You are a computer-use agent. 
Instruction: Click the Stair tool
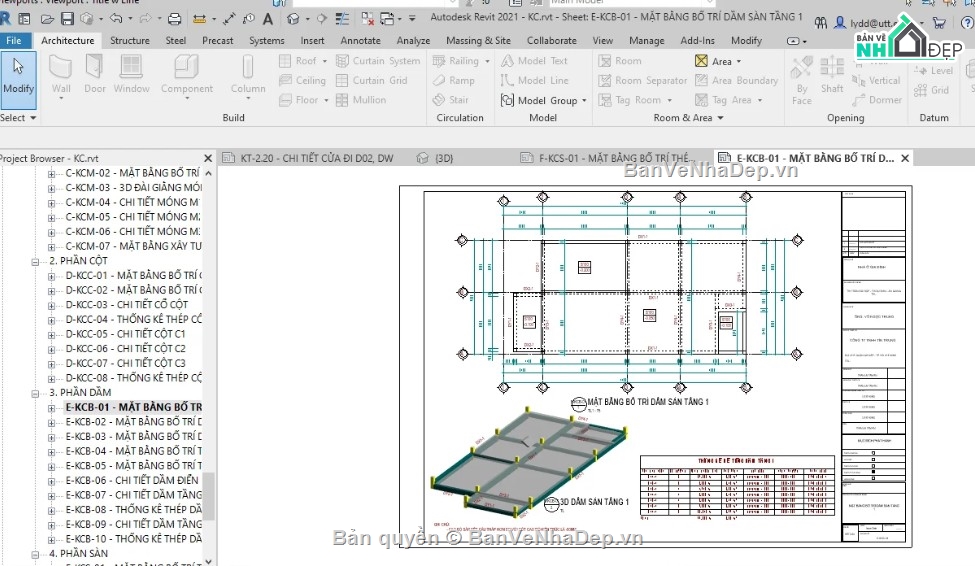point(450,100)
